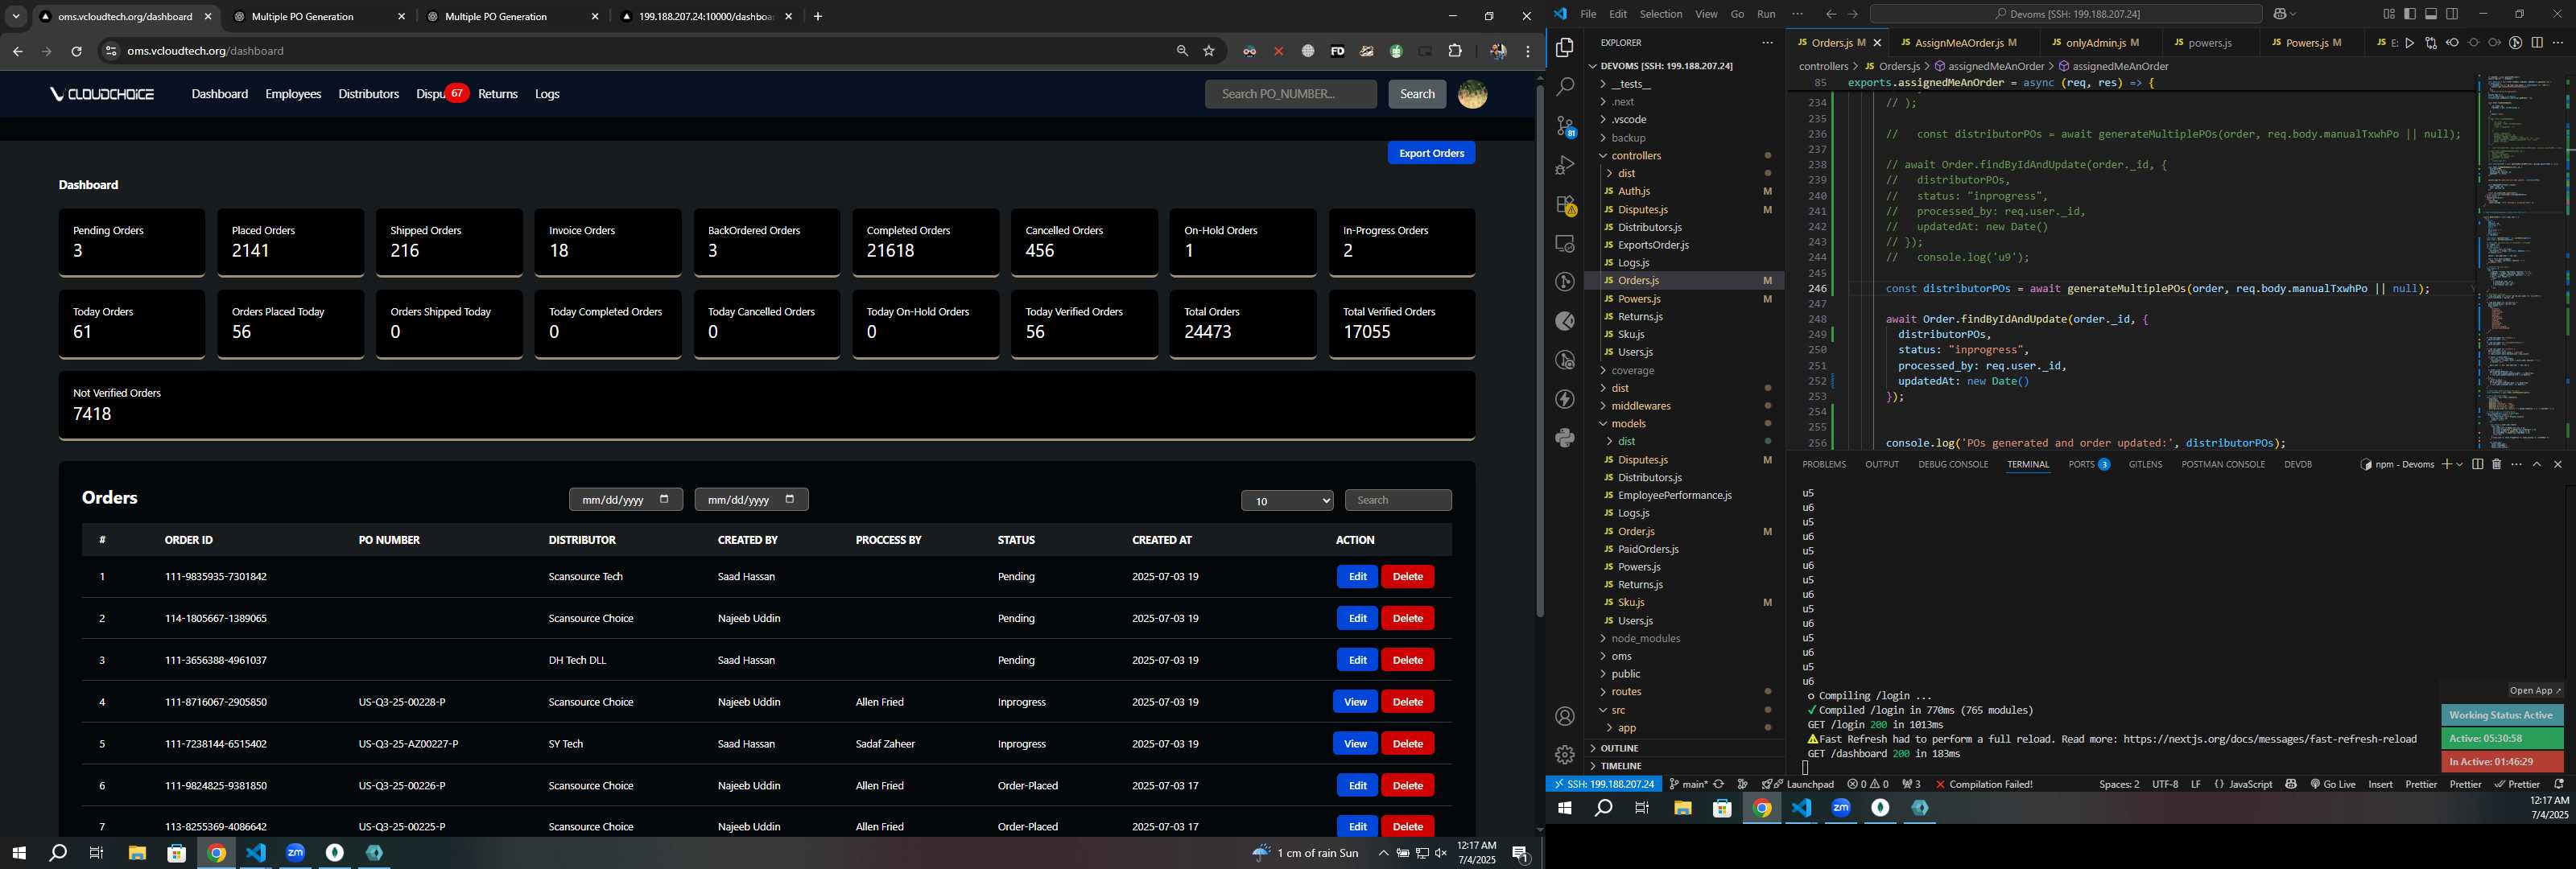This screenshot has width=2576, height=869.
Task: Toggle Secondary Side Bar layout icon
Action: click(2452, 14)
